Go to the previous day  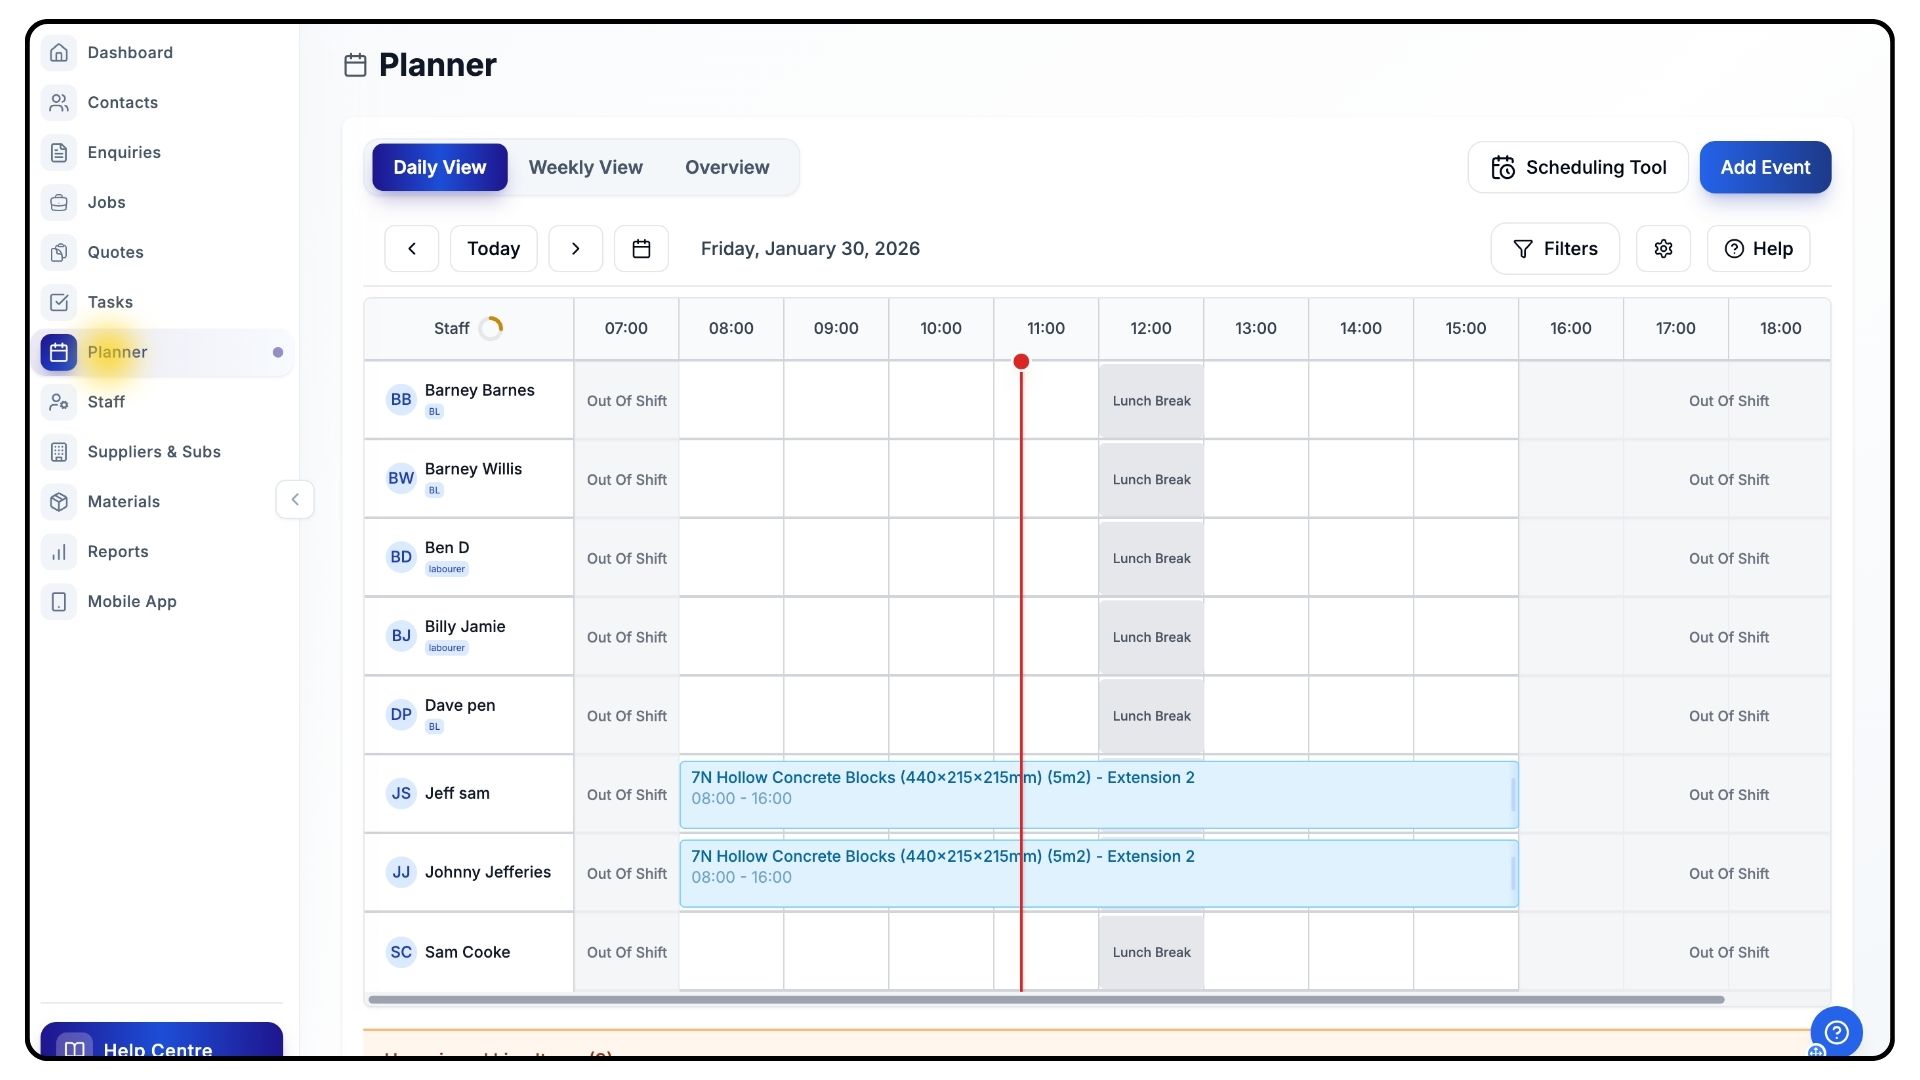coord(411,248)
